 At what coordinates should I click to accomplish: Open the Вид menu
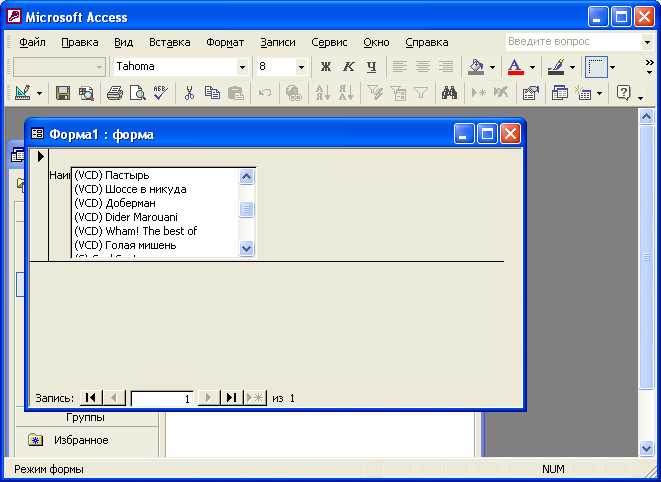[x=124, y=42]
